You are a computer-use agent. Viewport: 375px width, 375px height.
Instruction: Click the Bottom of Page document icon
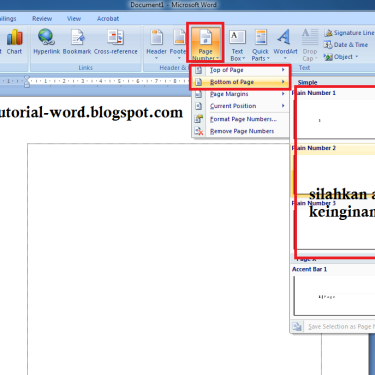click(x=199, y=82)
